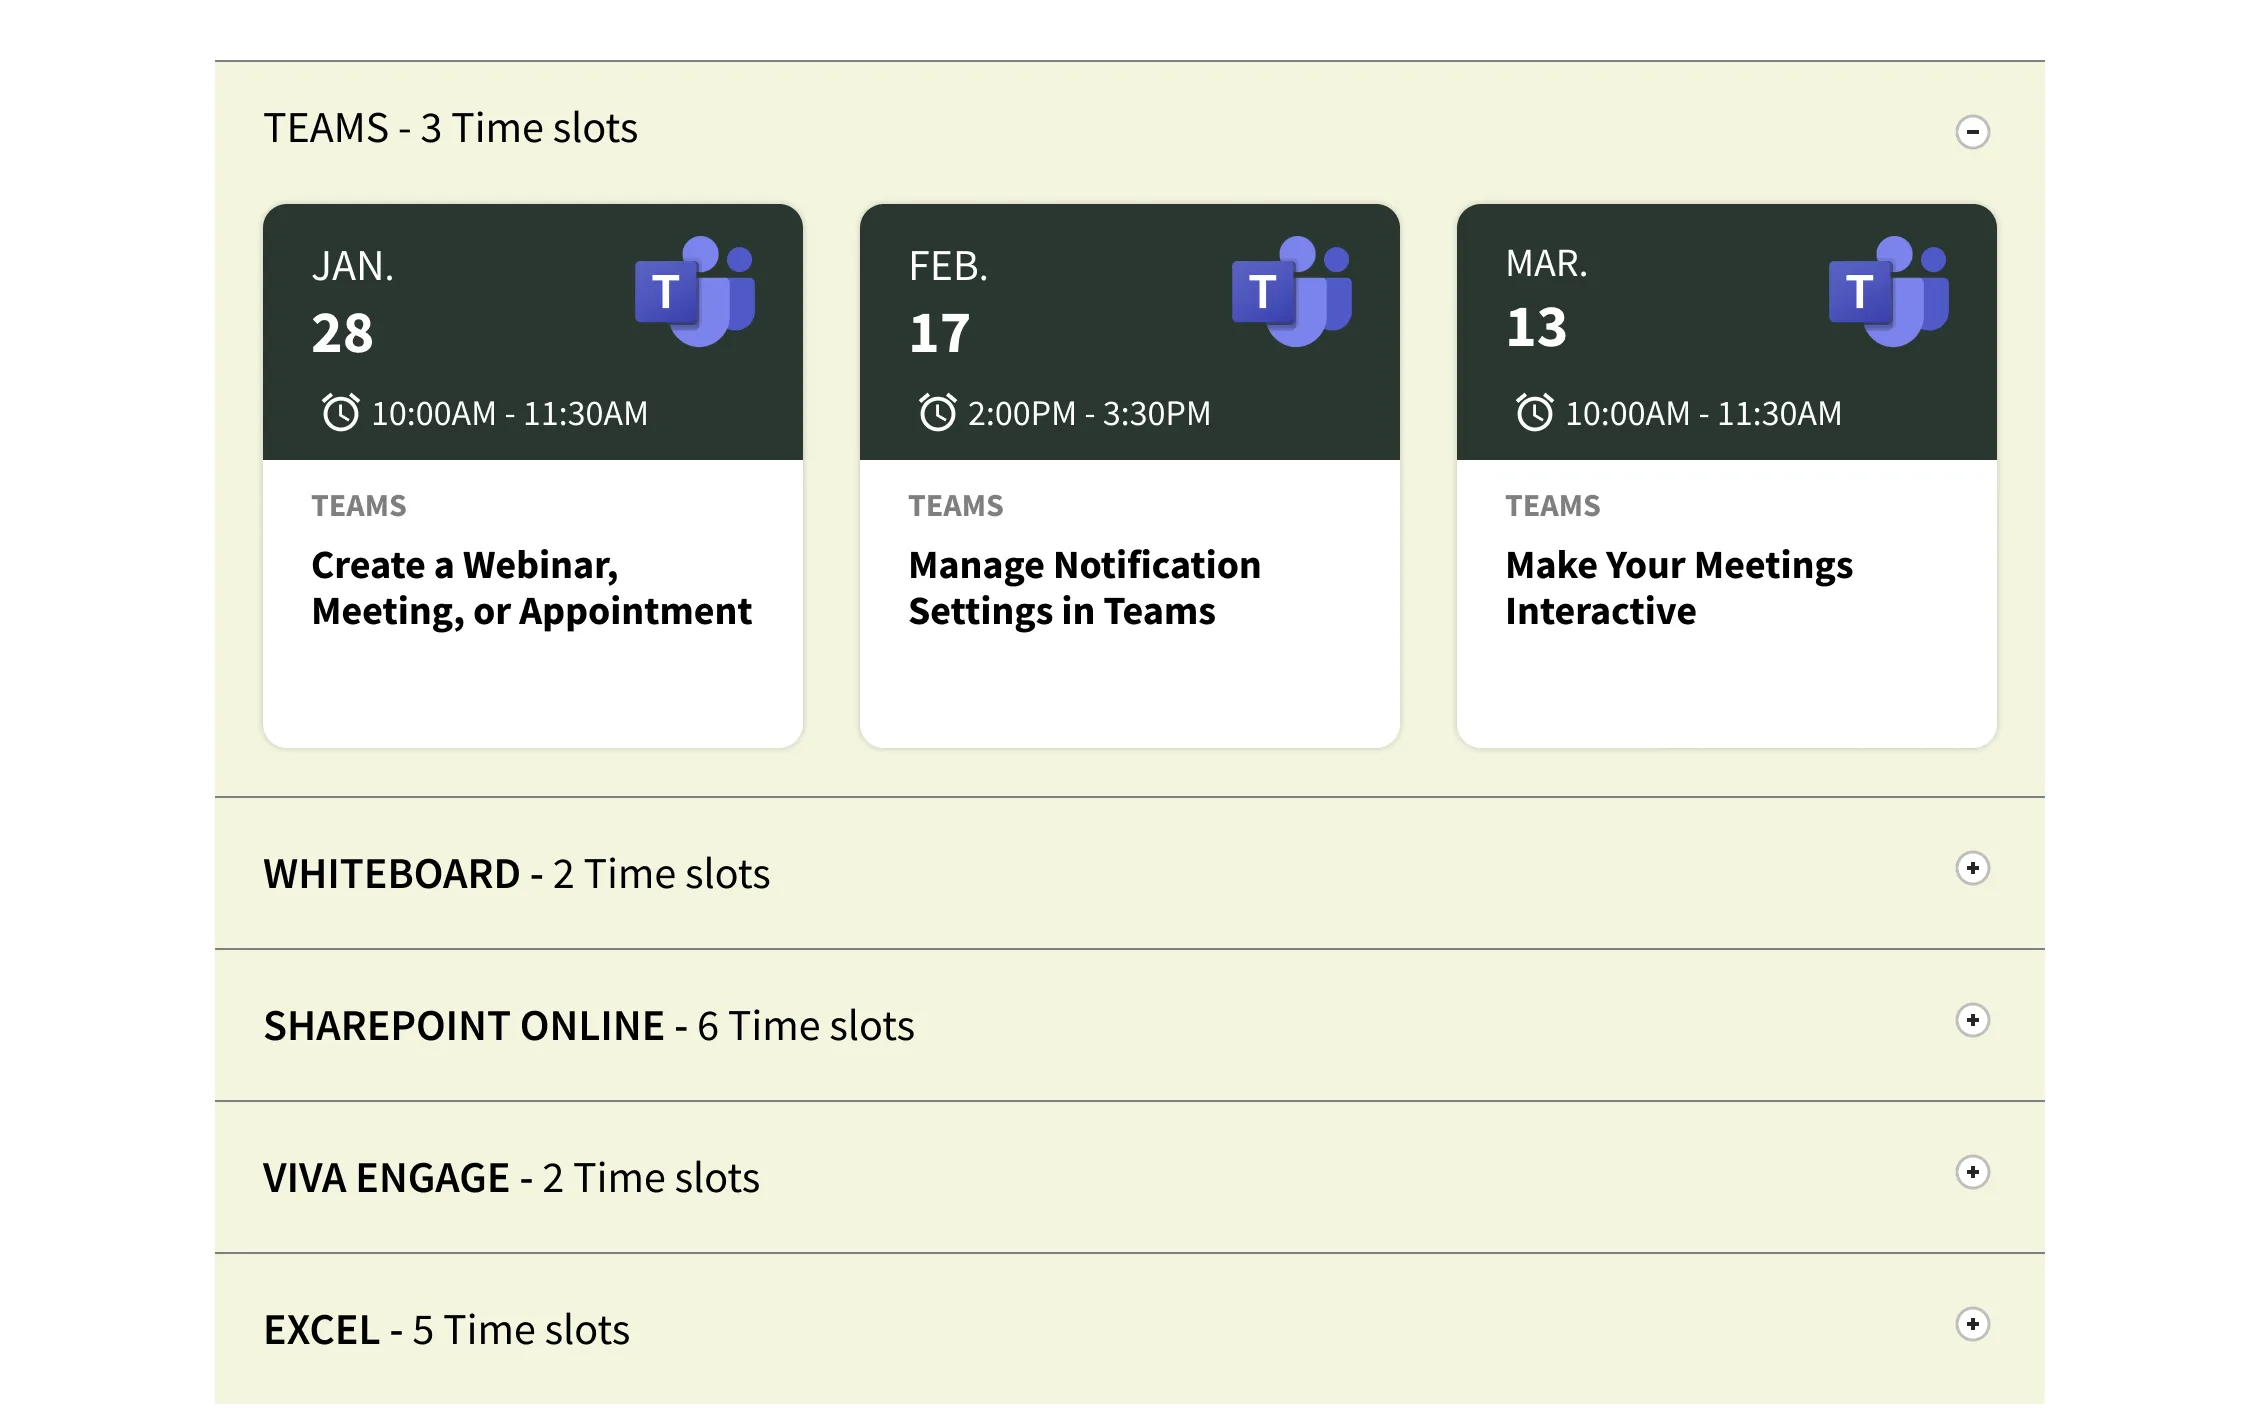Click the 'TEAMS - 3 Time slots' header
2260x1420 pixels.
click(x=450, y=128)
